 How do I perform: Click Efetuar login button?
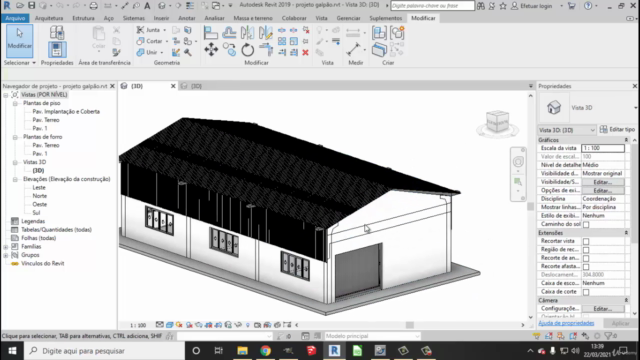532,6
